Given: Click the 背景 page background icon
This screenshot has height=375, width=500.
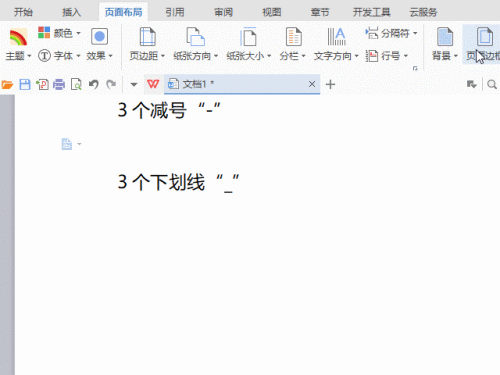Looking at the screenshot, I should [x=445, y=37].
